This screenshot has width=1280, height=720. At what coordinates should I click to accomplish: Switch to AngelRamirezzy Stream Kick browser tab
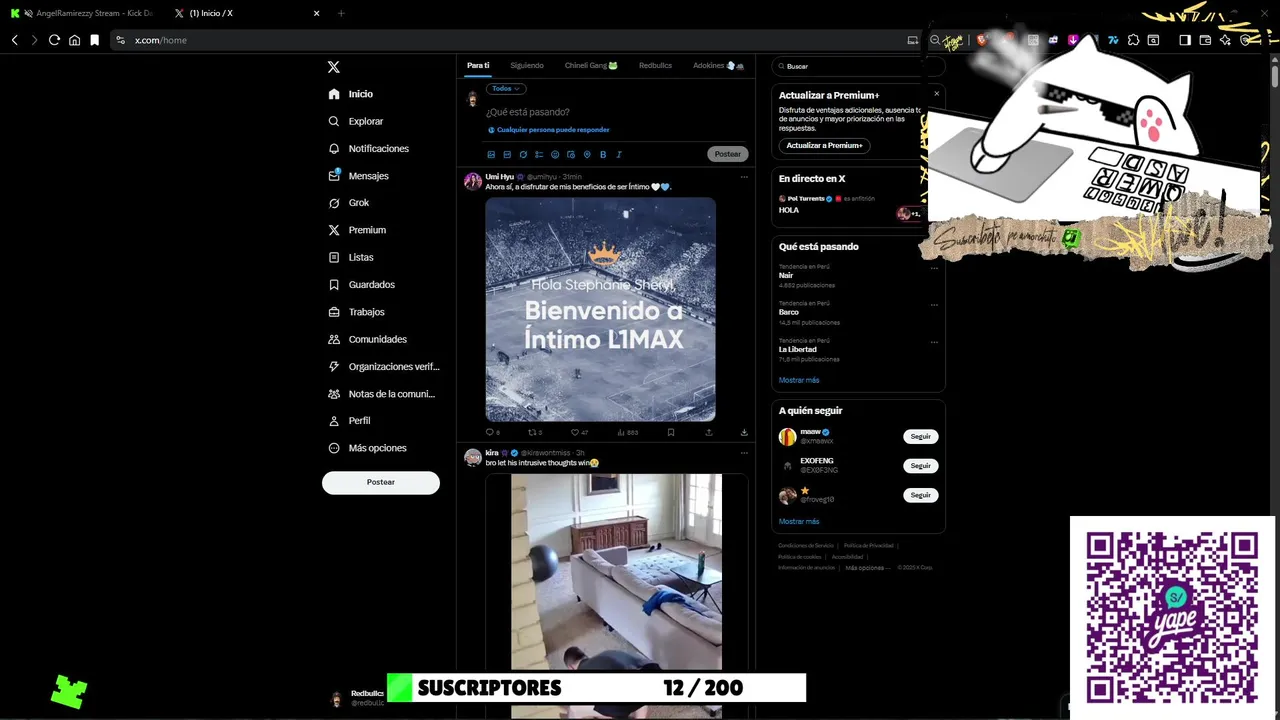coord(82,13)
